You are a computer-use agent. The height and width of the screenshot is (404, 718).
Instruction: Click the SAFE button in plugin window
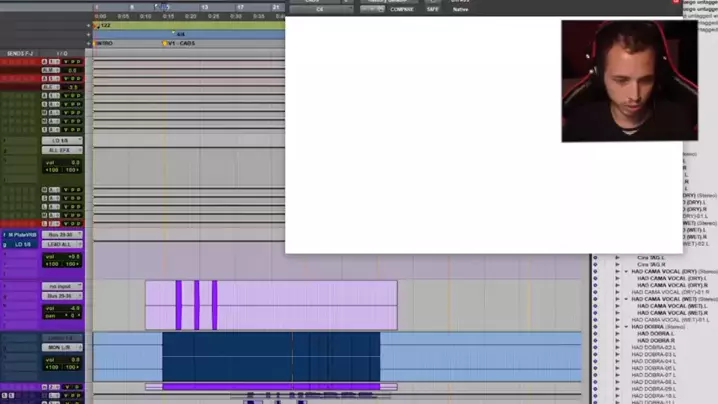click(432, 9)
